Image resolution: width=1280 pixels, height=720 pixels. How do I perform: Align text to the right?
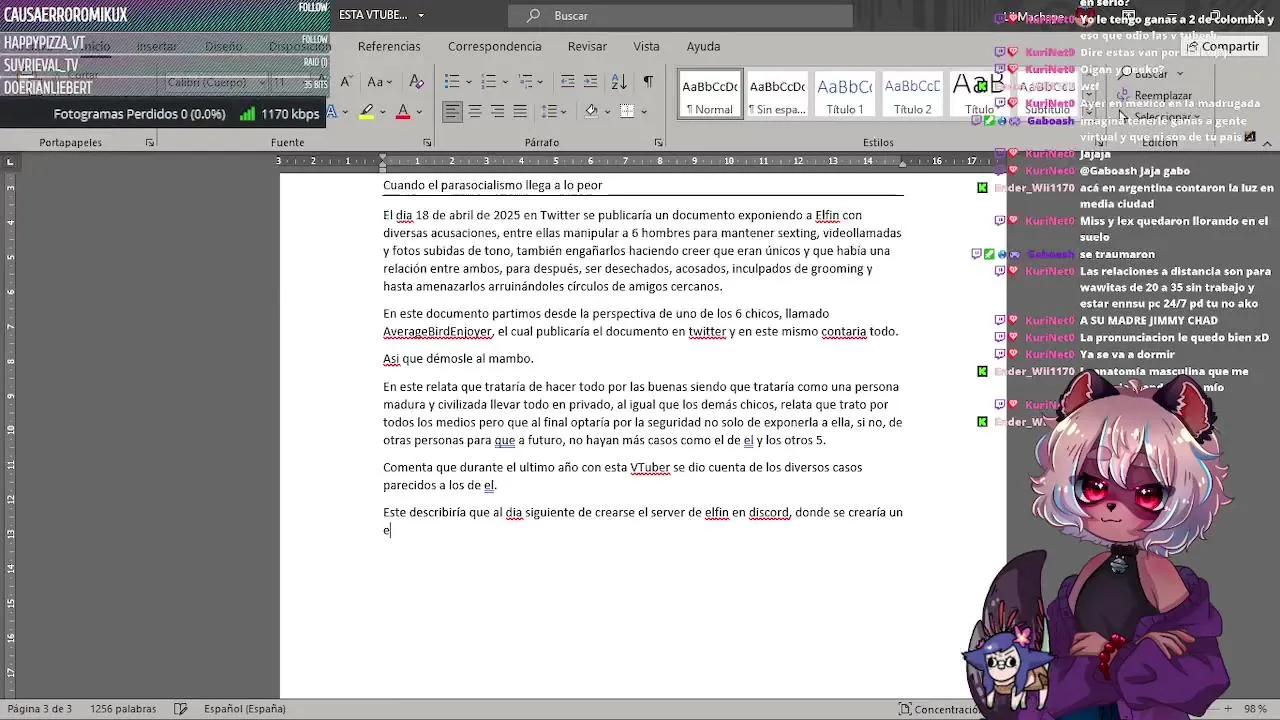497,112
